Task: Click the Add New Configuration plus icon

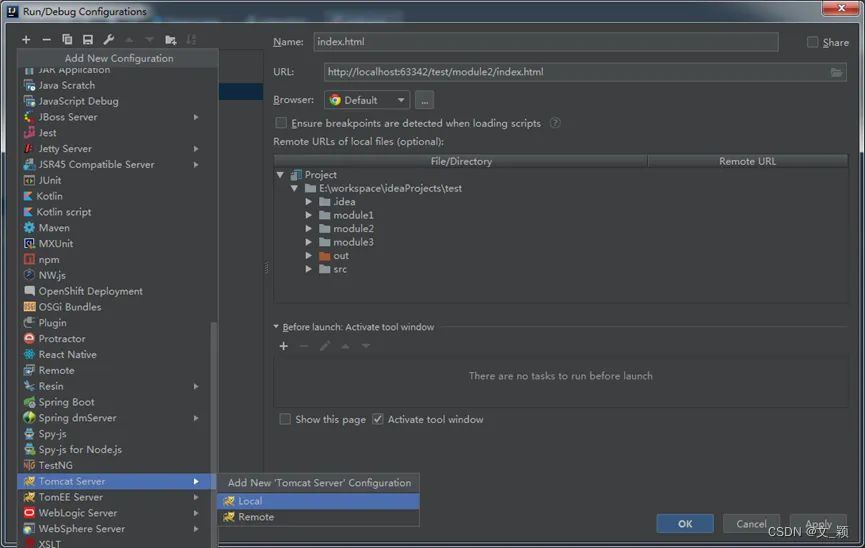Action: point(26,40)
